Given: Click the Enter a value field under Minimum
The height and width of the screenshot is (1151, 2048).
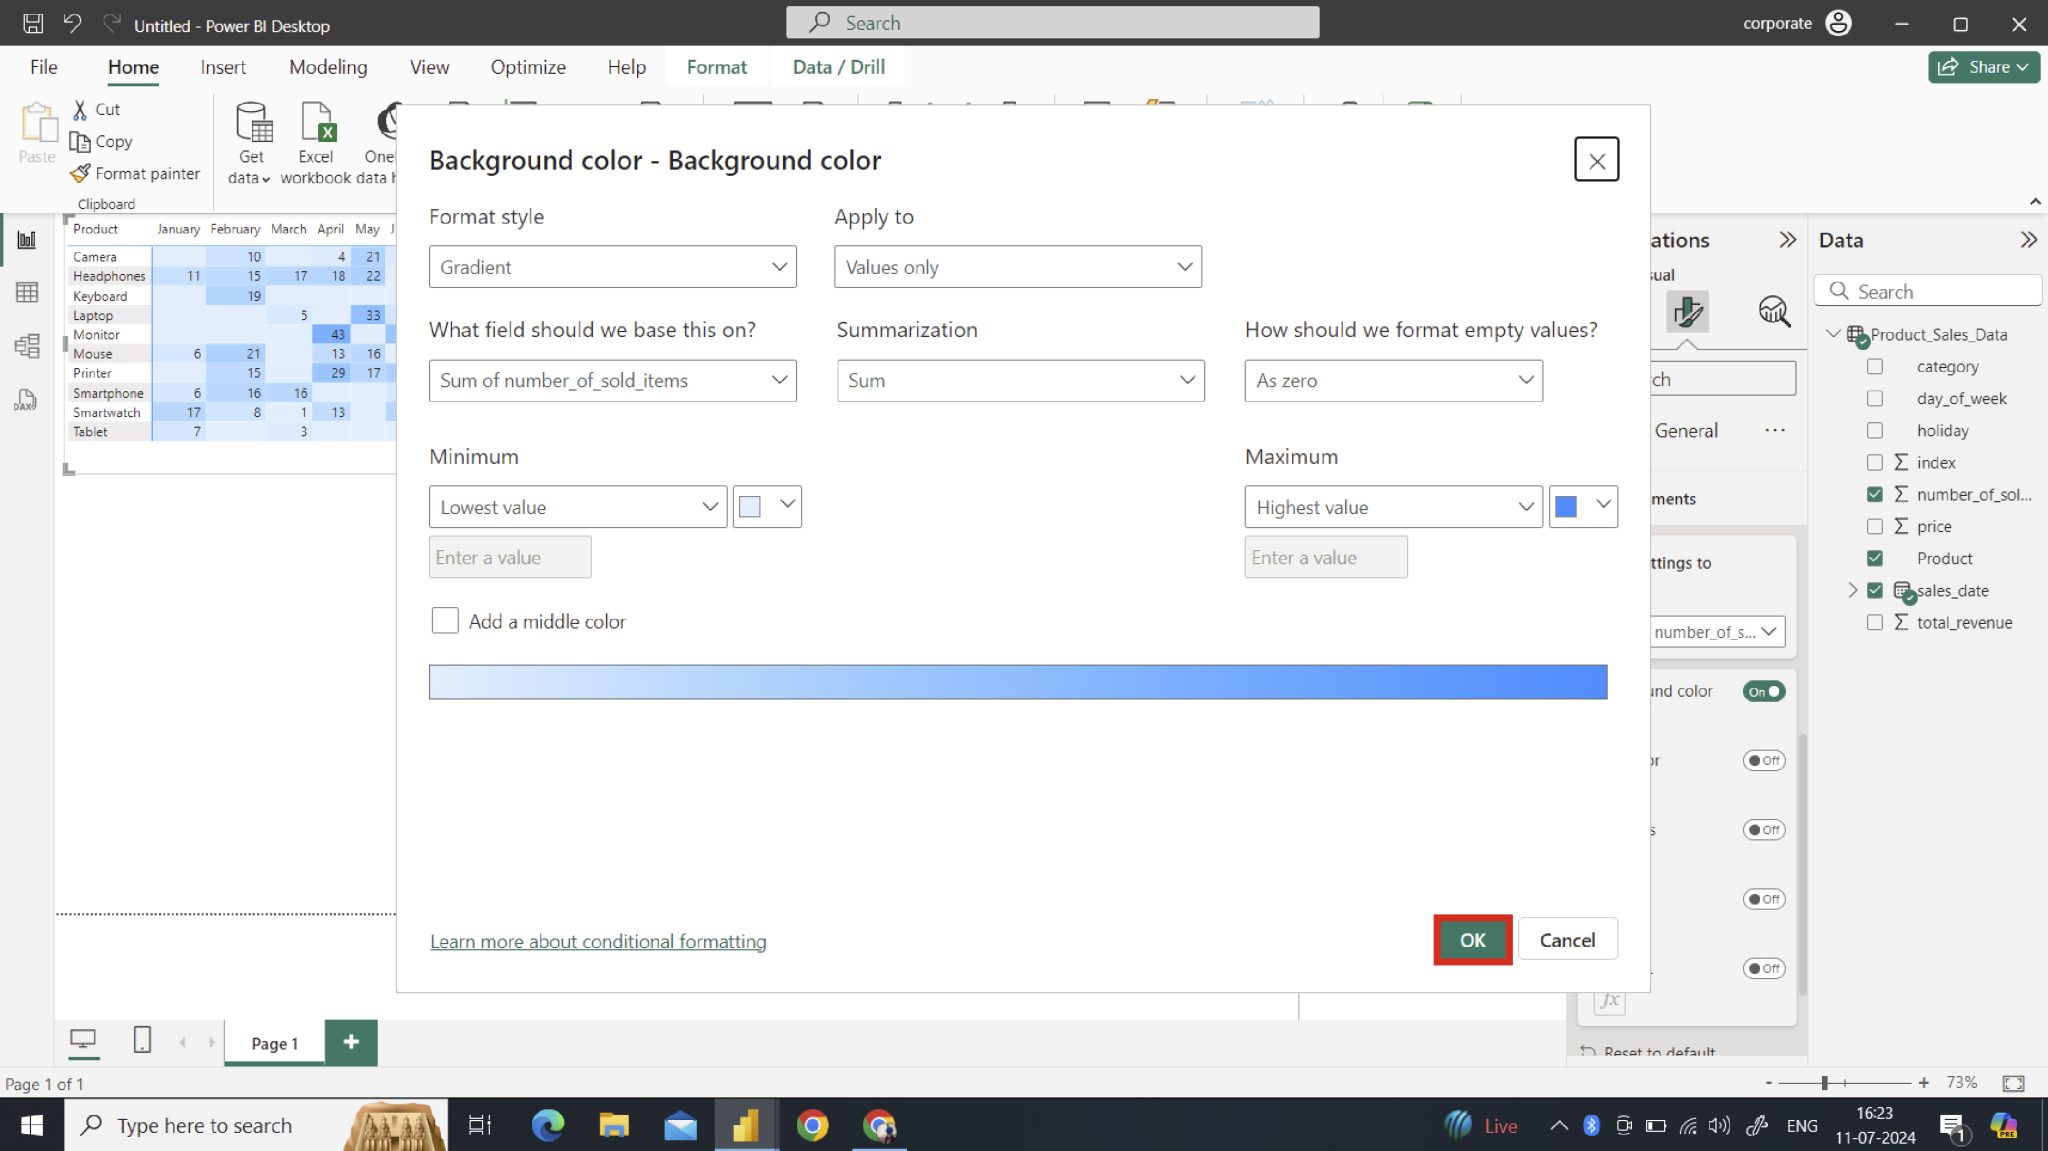Looking at the screenshot, I should [509, 557].
